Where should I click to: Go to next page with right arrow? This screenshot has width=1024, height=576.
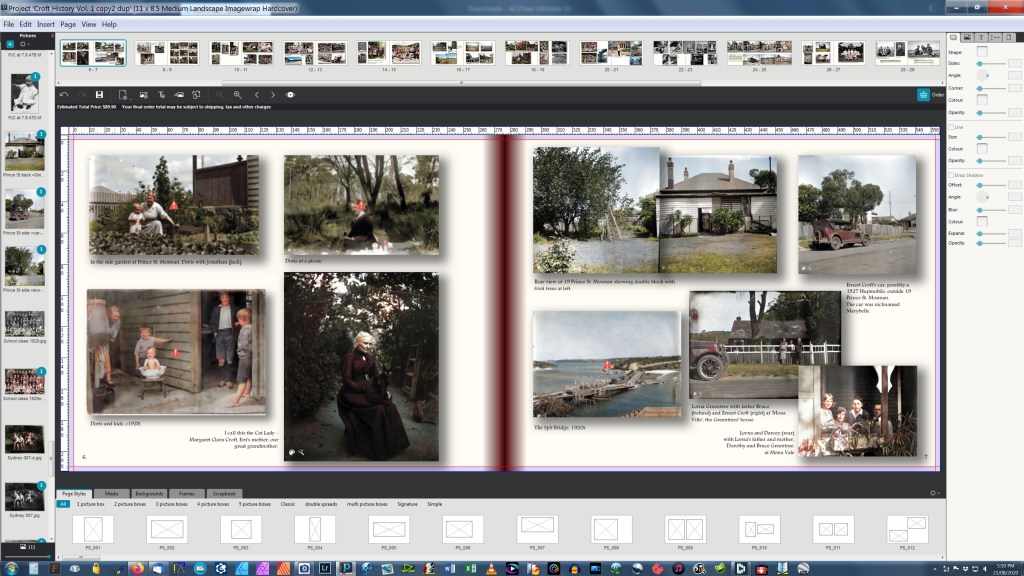pyautogui.click(x=273, y=94)
